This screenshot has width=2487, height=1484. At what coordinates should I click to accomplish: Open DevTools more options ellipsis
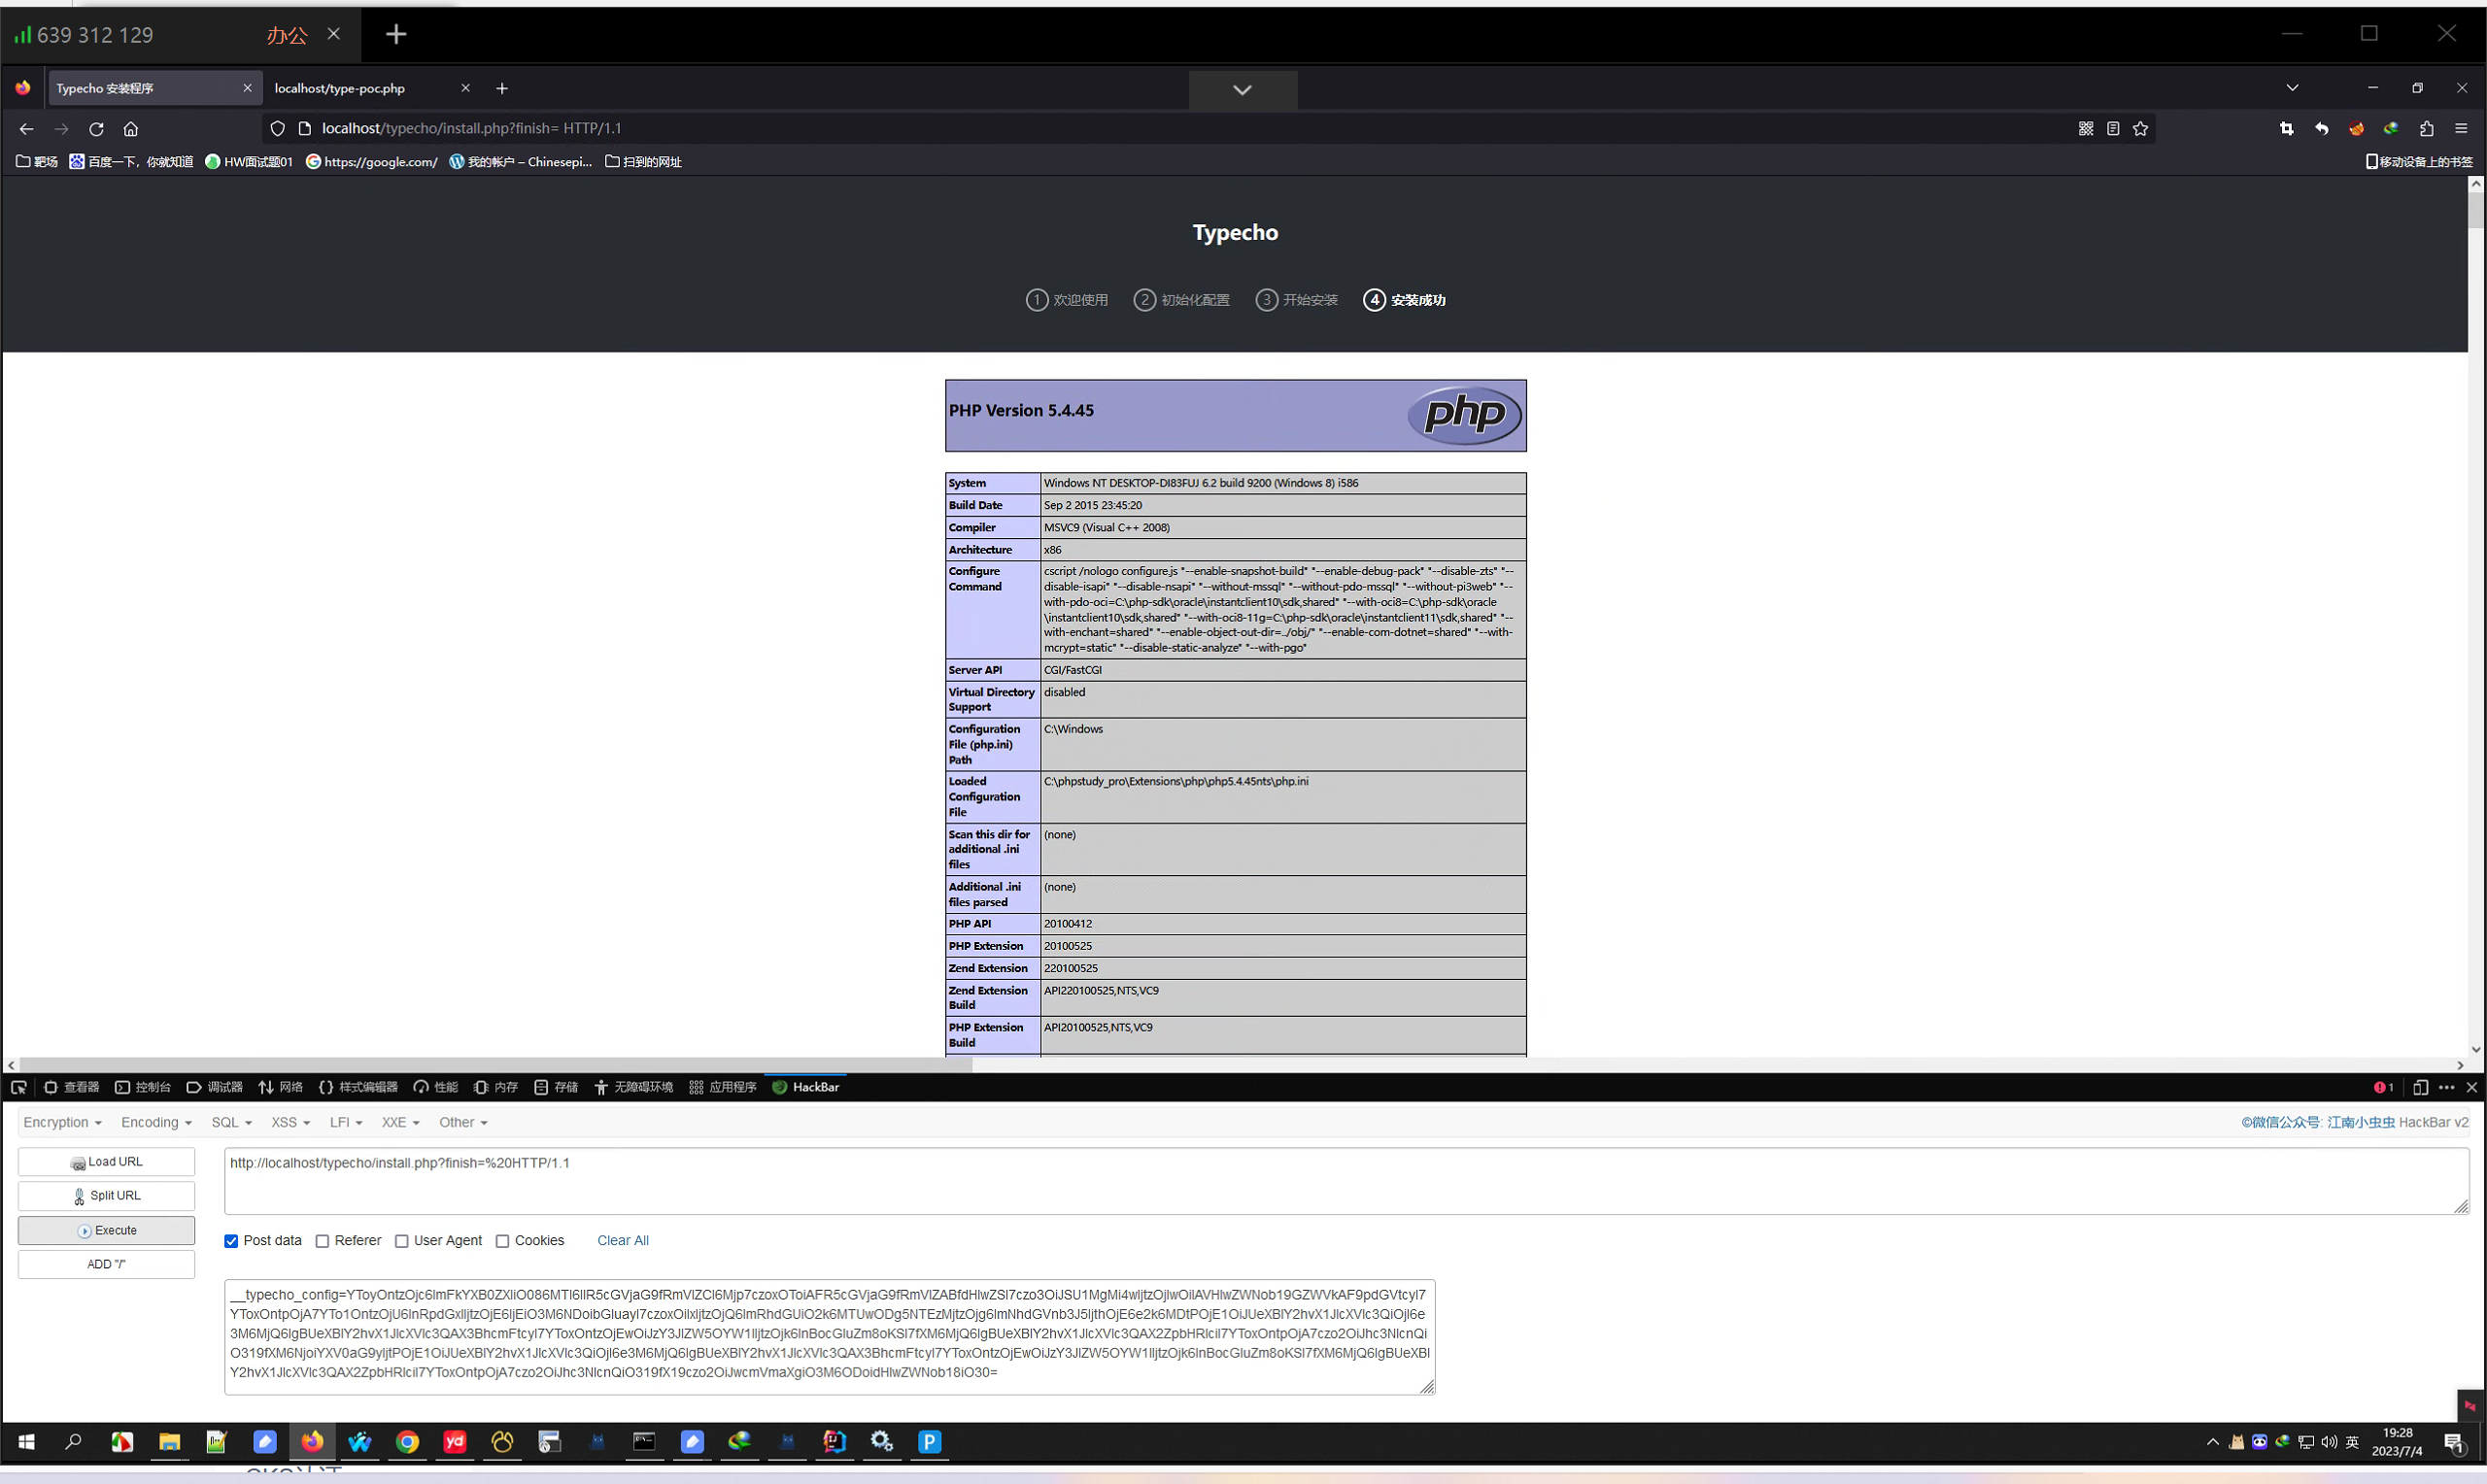pos(2447,1087)
